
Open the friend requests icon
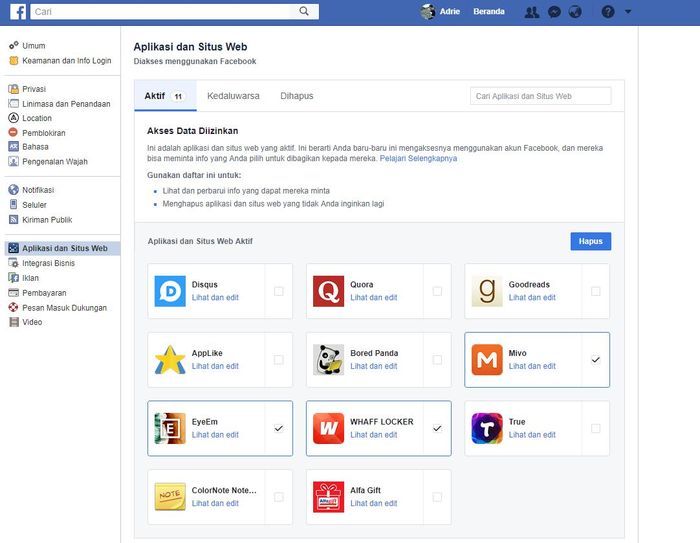point(532,12)
